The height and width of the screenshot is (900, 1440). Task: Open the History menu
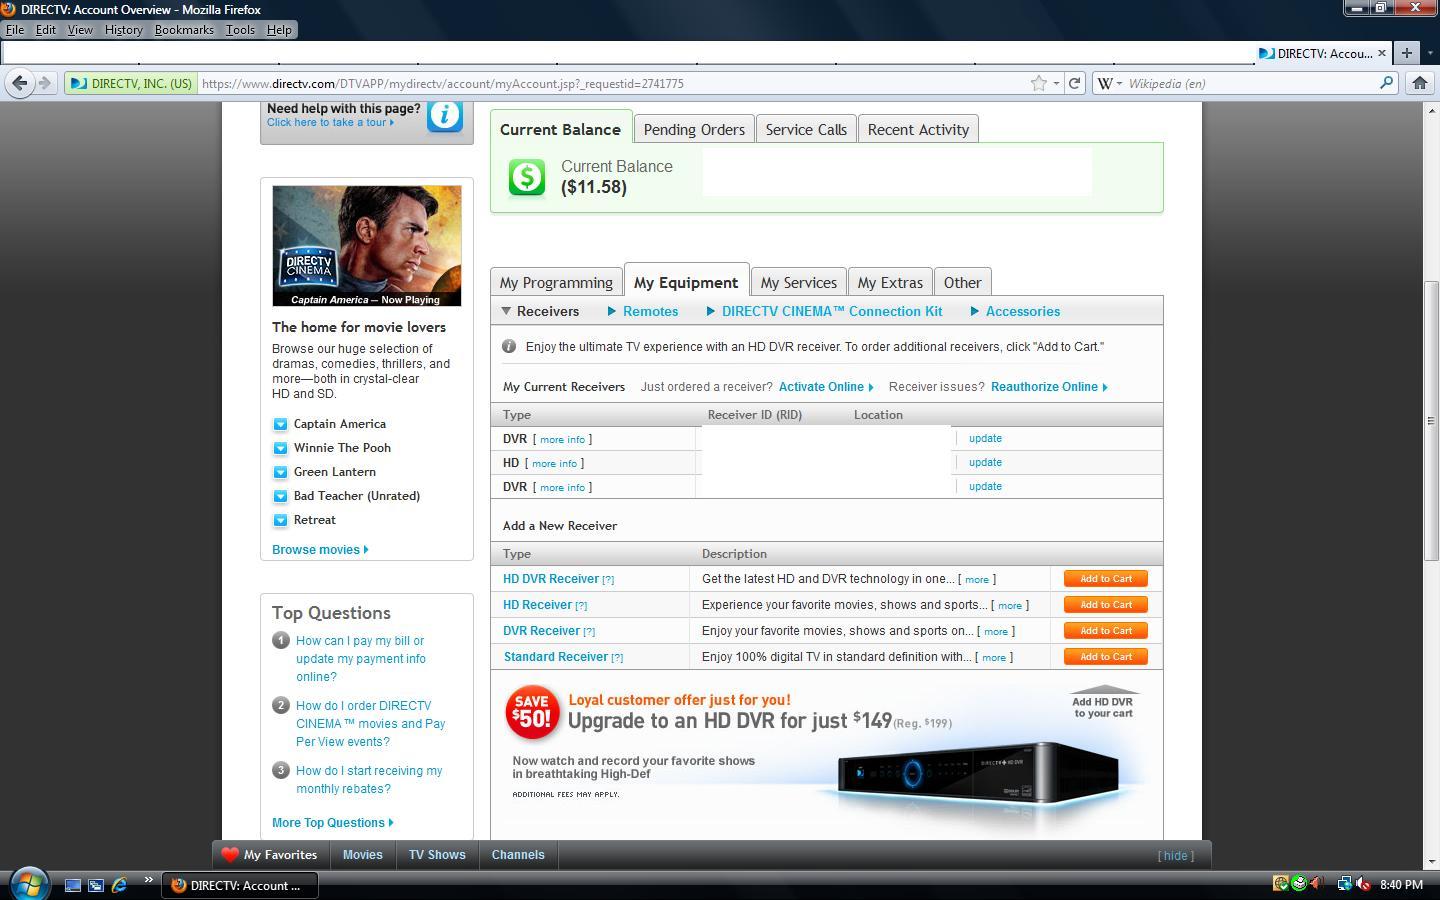click(x=123, y=30)
